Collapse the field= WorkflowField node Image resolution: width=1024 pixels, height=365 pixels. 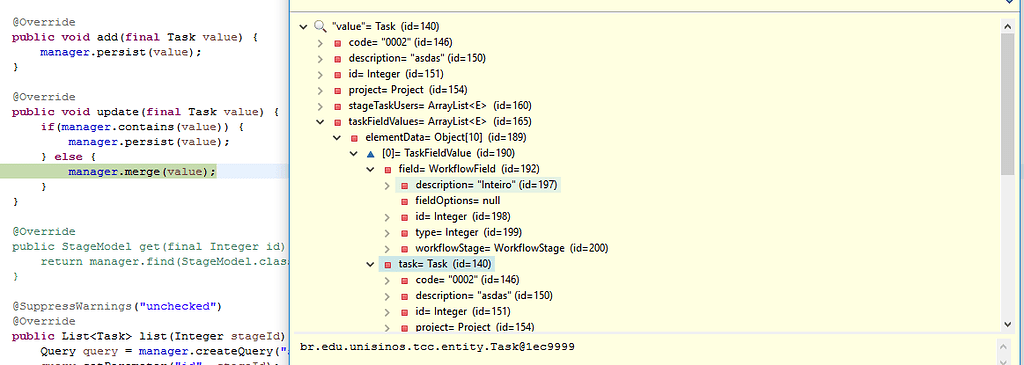click(370, 169)
